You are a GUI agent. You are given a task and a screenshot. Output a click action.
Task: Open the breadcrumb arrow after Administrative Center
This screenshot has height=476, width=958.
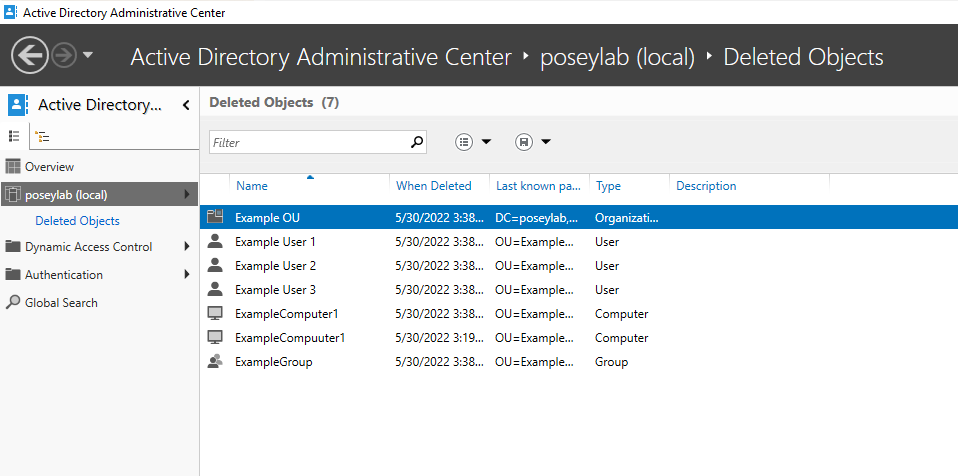pyautogui.click(x=526, y=56)
